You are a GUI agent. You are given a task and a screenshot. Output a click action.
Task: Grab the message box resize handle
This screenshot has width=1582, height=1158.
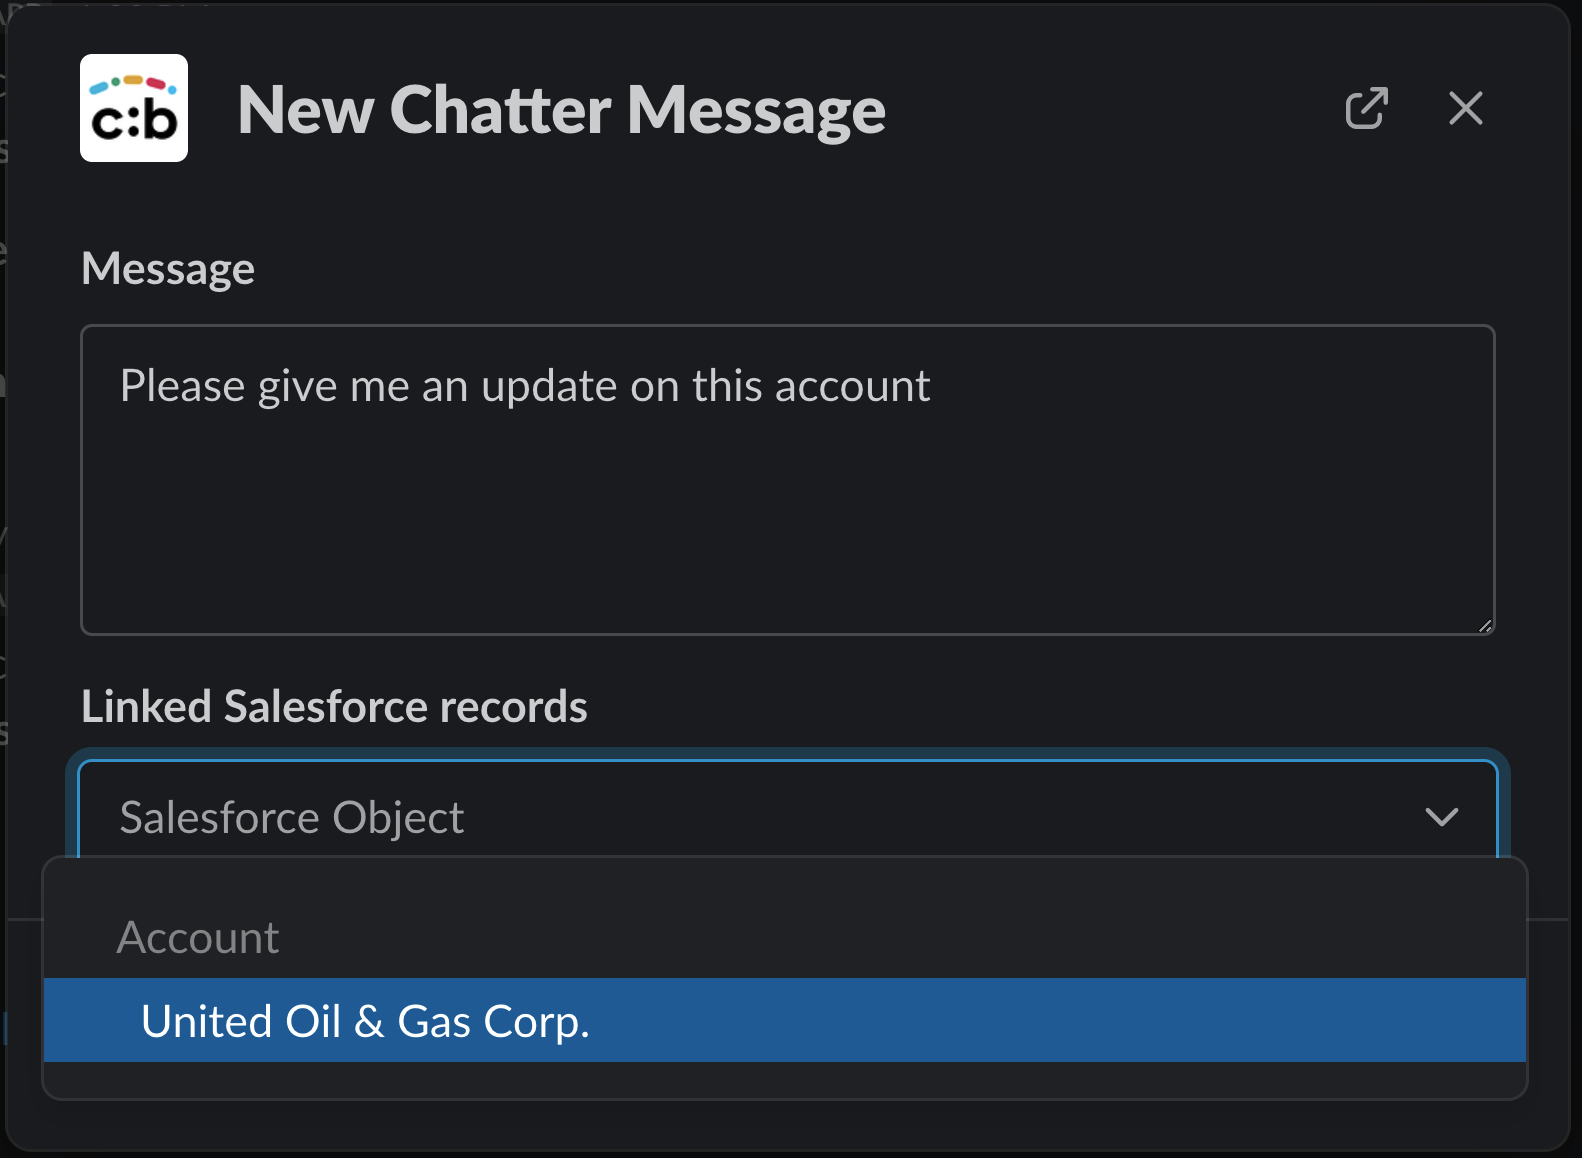(1485, 626)
